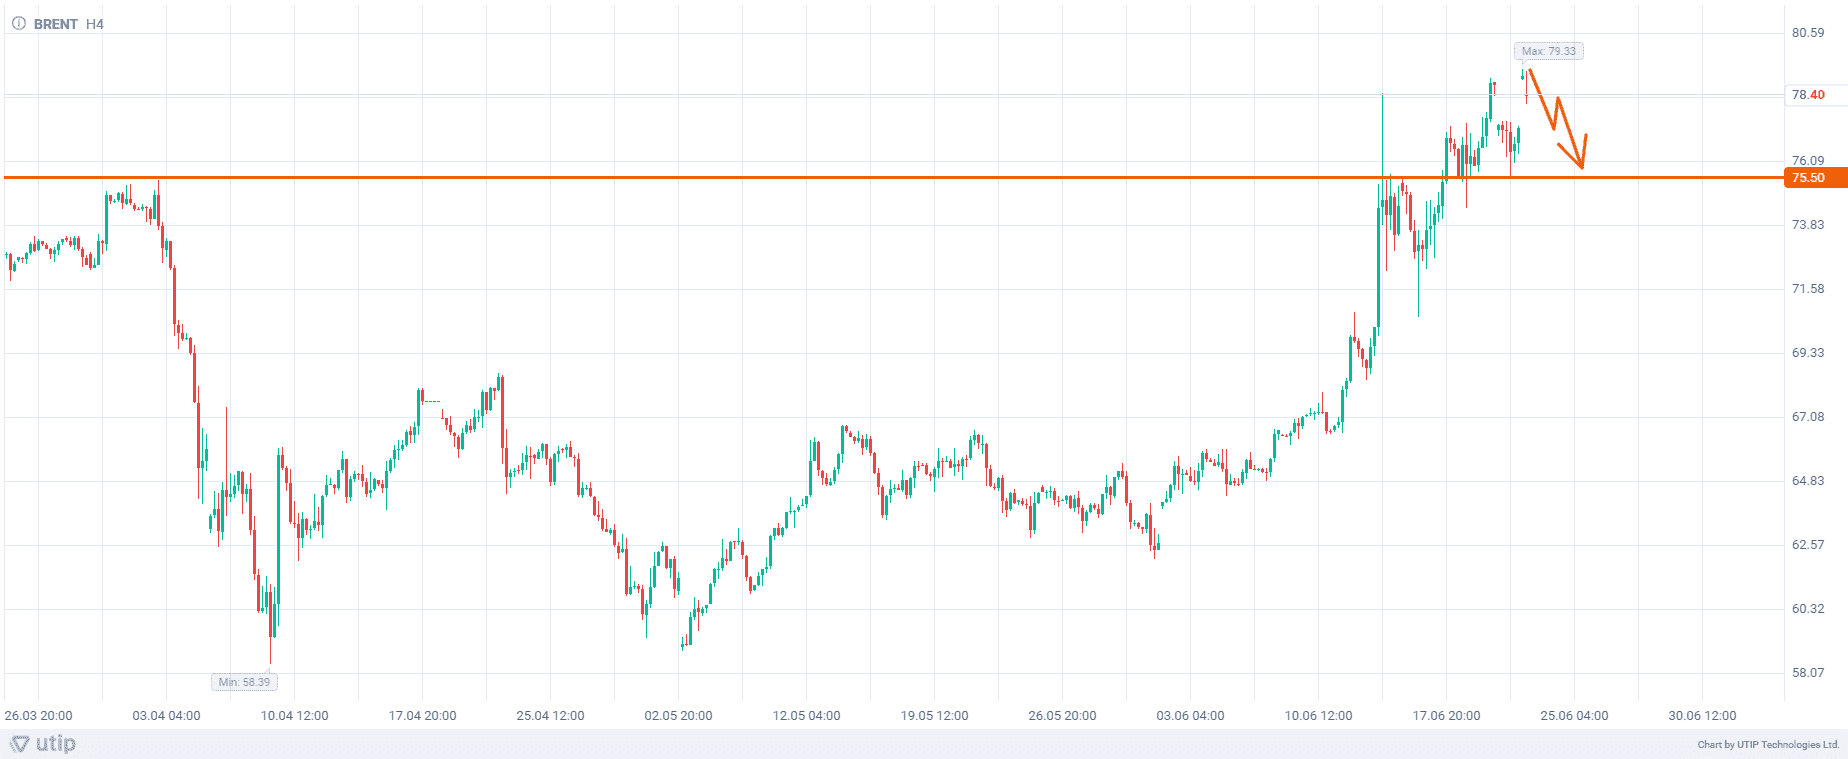Click the utip wordmark text
Viewport: 1848px width, 759px height.
click(x=56, y=744)
